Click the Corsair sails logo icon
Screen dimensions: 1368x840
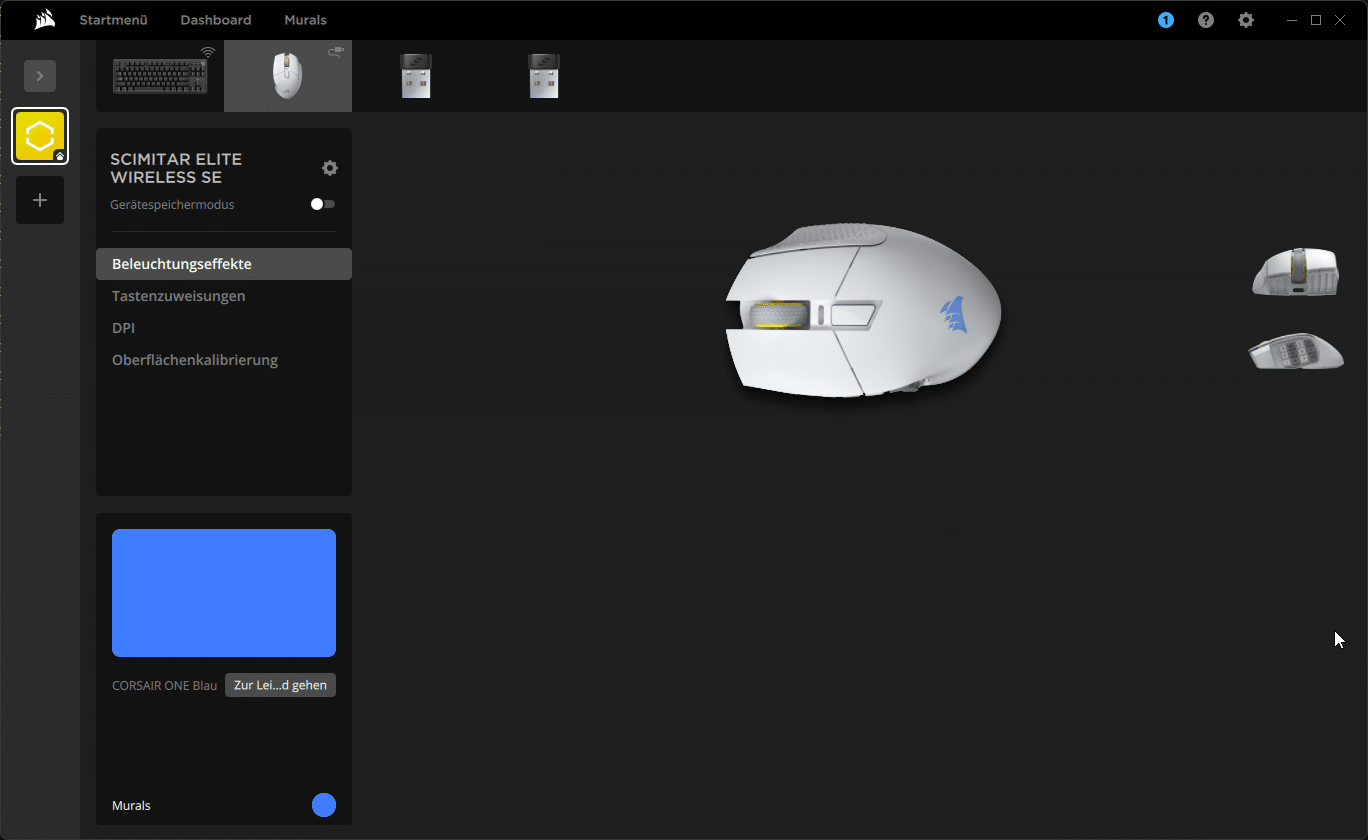point(44,20)
